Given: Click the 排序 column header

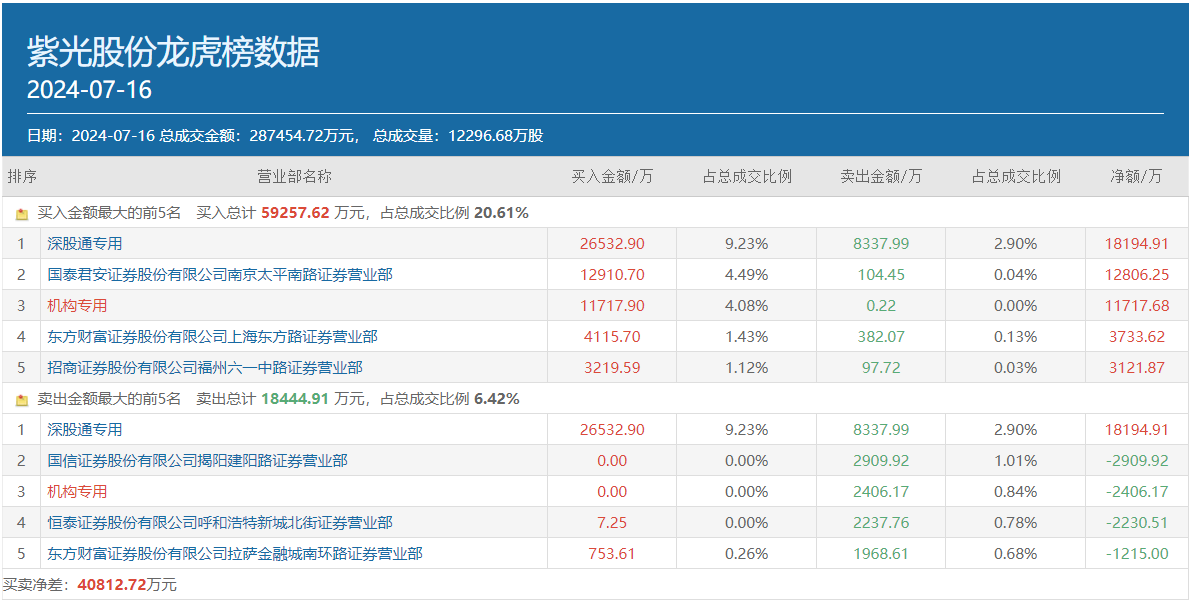Looking at the screenshot, I should [22, 177].
